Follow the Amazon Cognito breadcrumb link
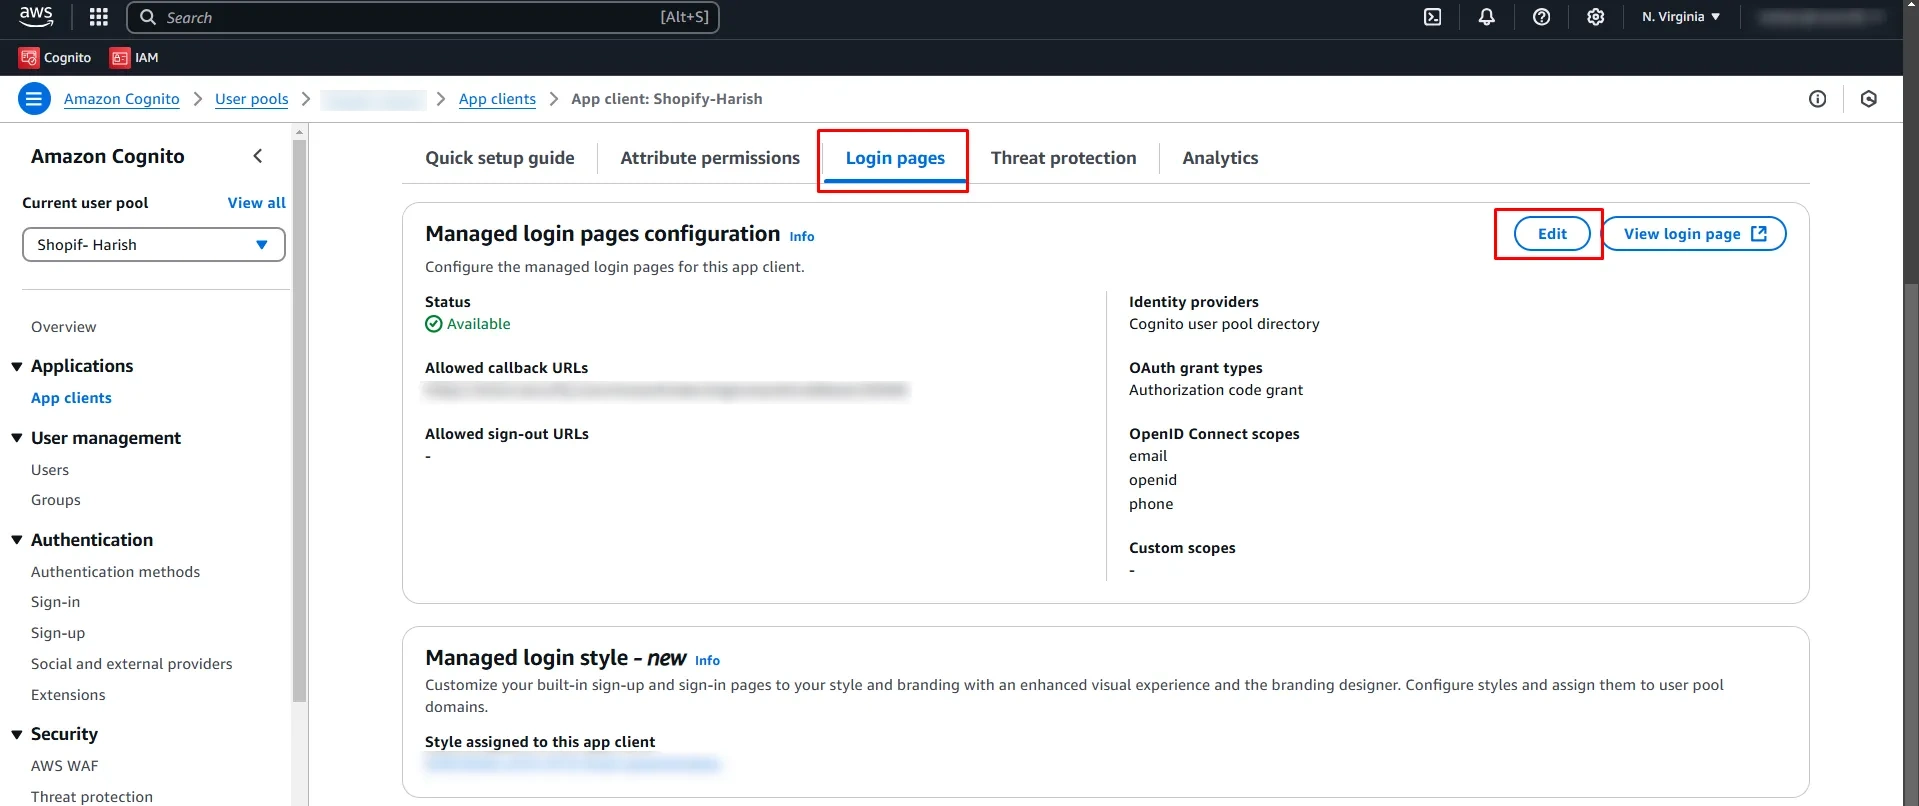The width and height of the screenshot is (1919, 806). [x=122, y=99]
